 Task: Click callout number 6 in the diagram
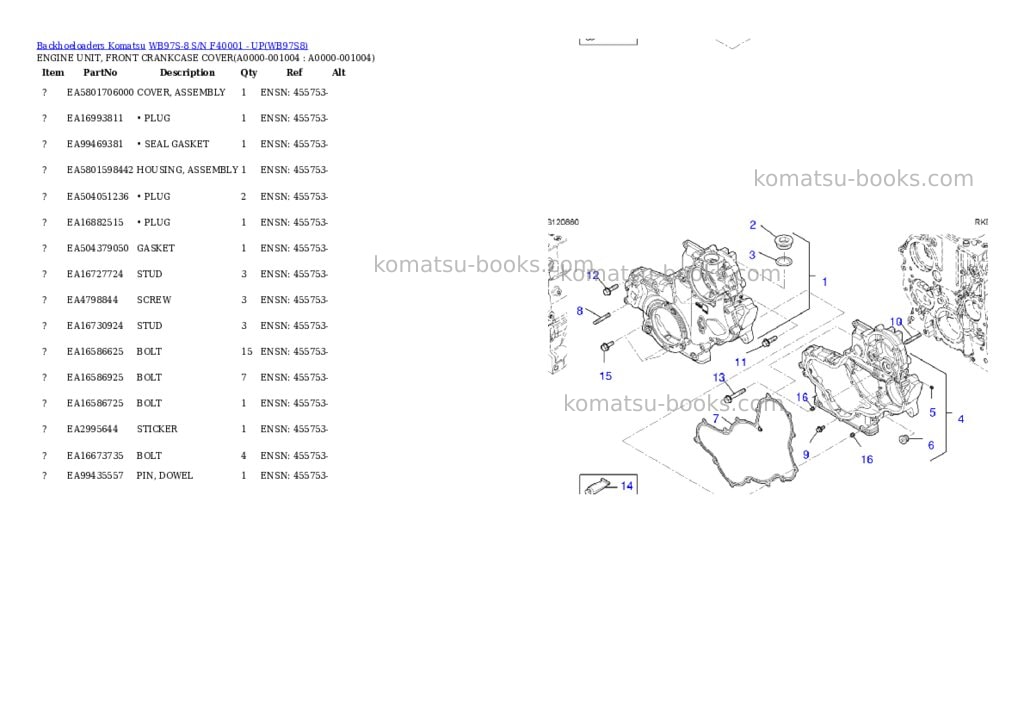[x=931, y=445]
